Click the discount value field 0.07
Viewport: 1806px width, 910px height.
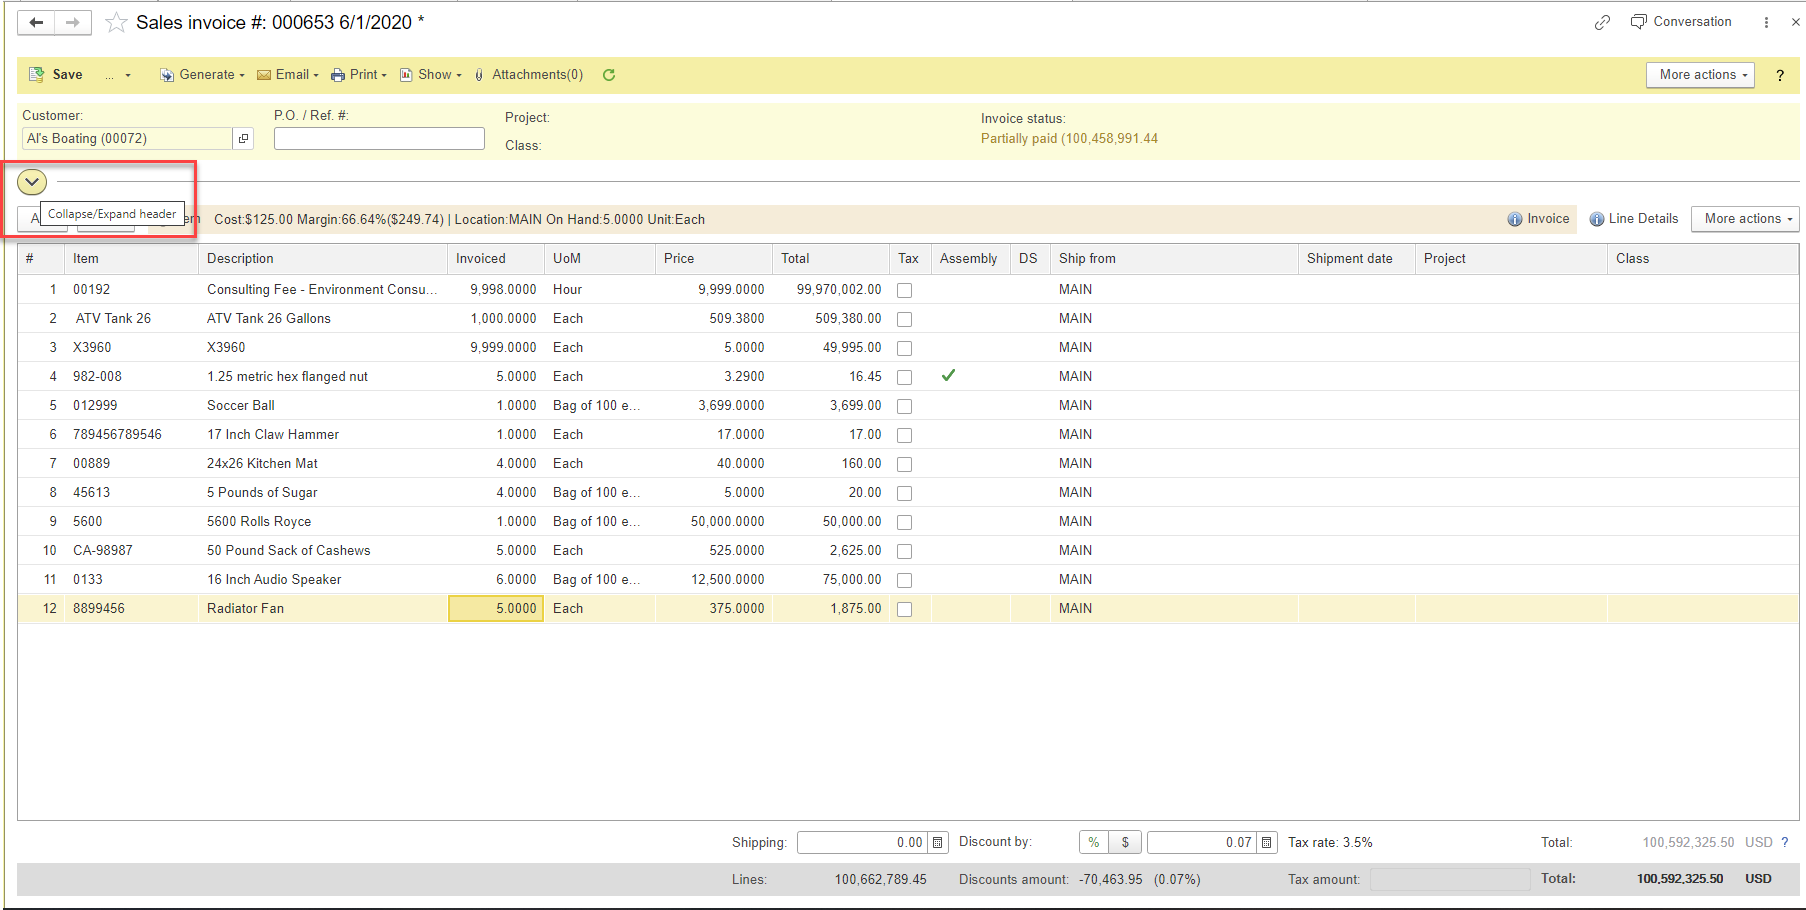tap(1201, 843)
